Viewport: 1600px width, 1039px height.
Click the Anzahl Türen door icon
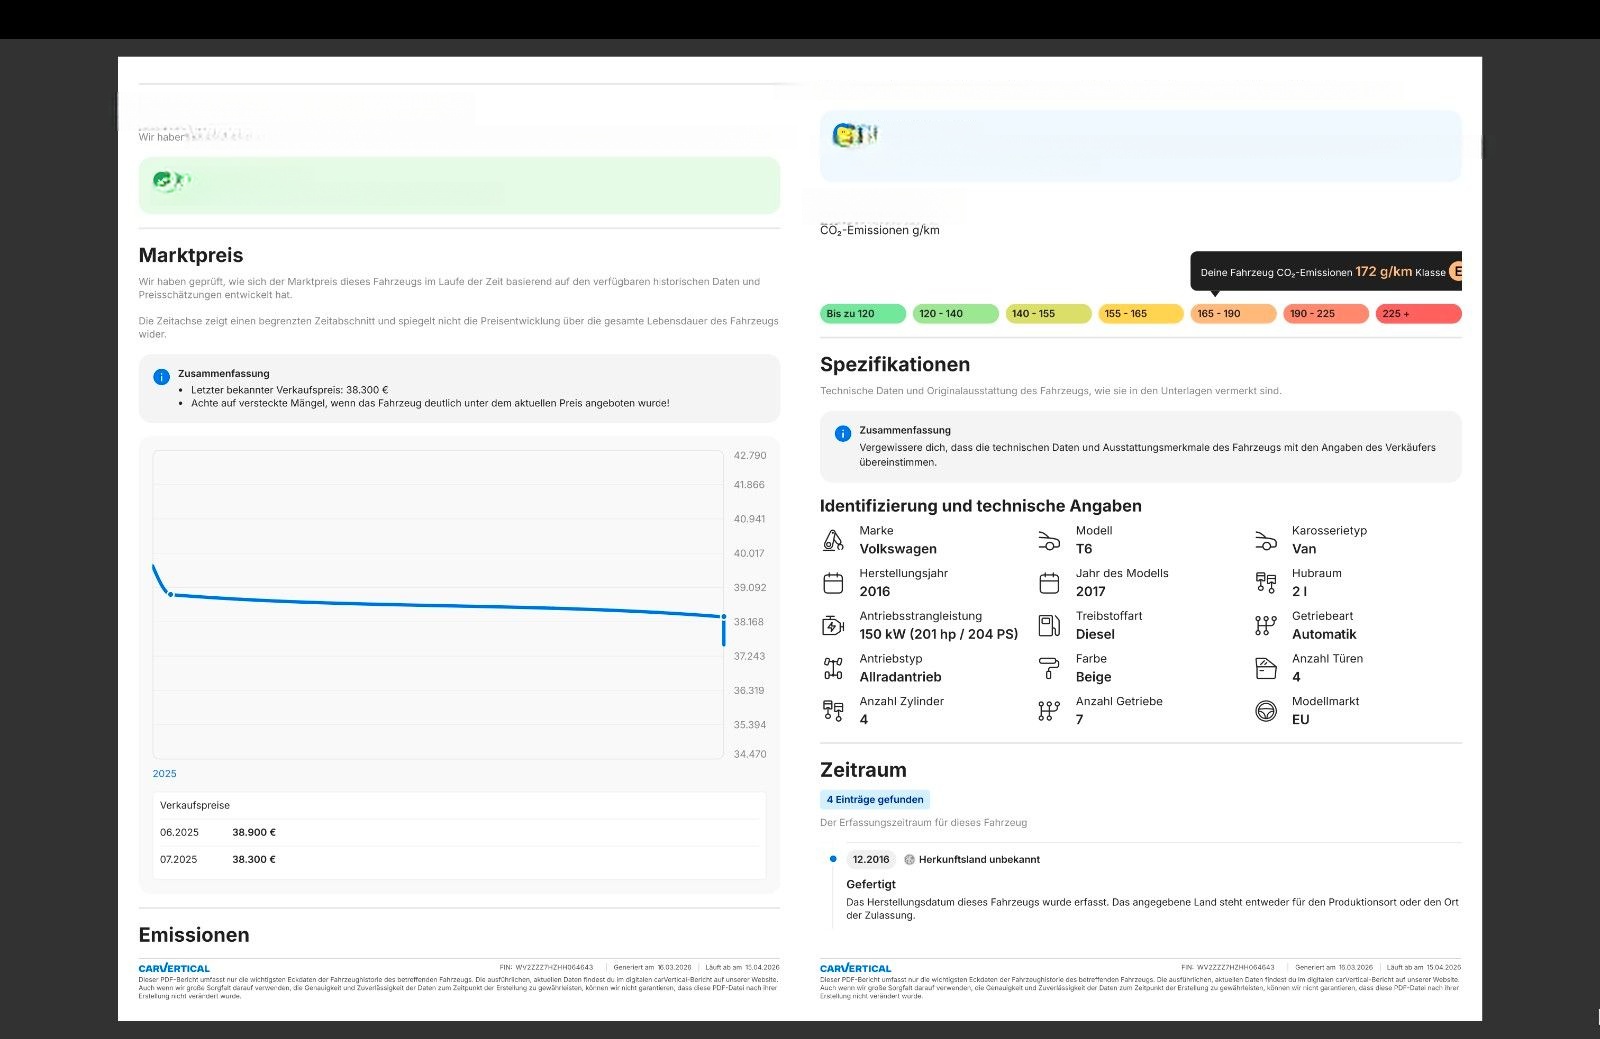[x=1266, y=668]
